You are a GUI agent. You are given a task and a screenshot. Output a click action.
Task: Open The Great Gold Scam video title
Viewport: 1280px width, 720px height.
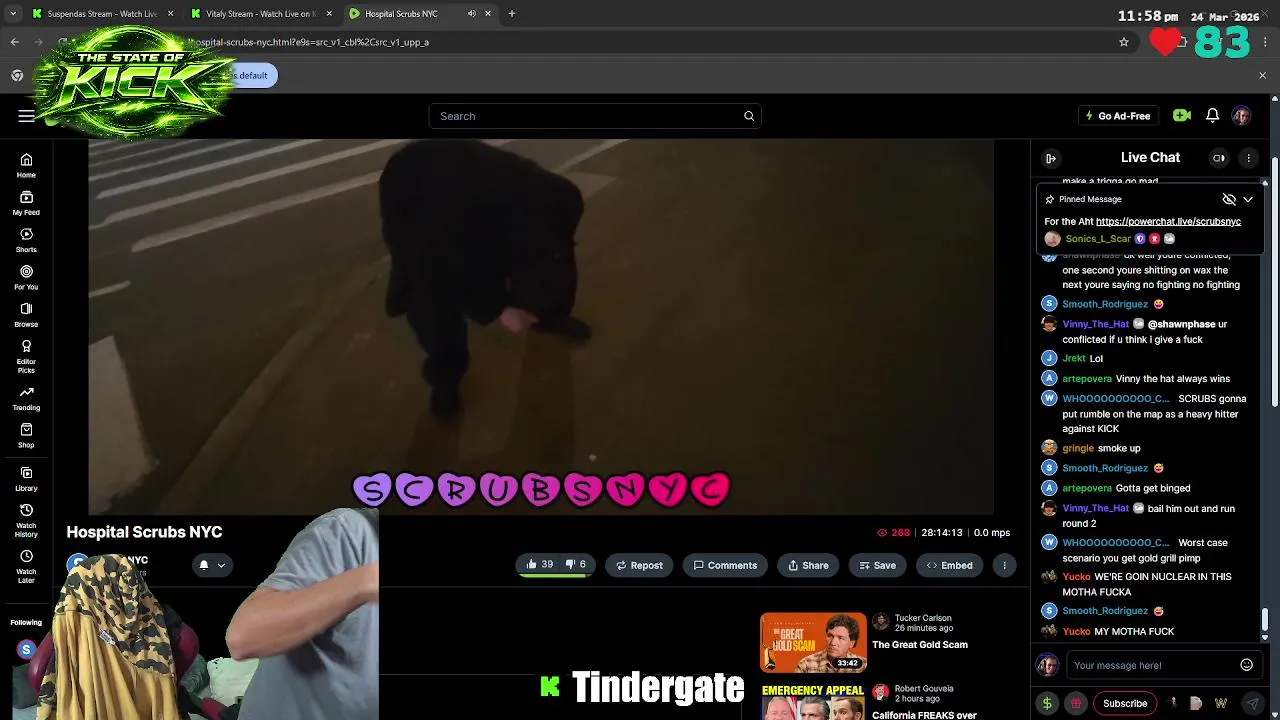point(920,645)
